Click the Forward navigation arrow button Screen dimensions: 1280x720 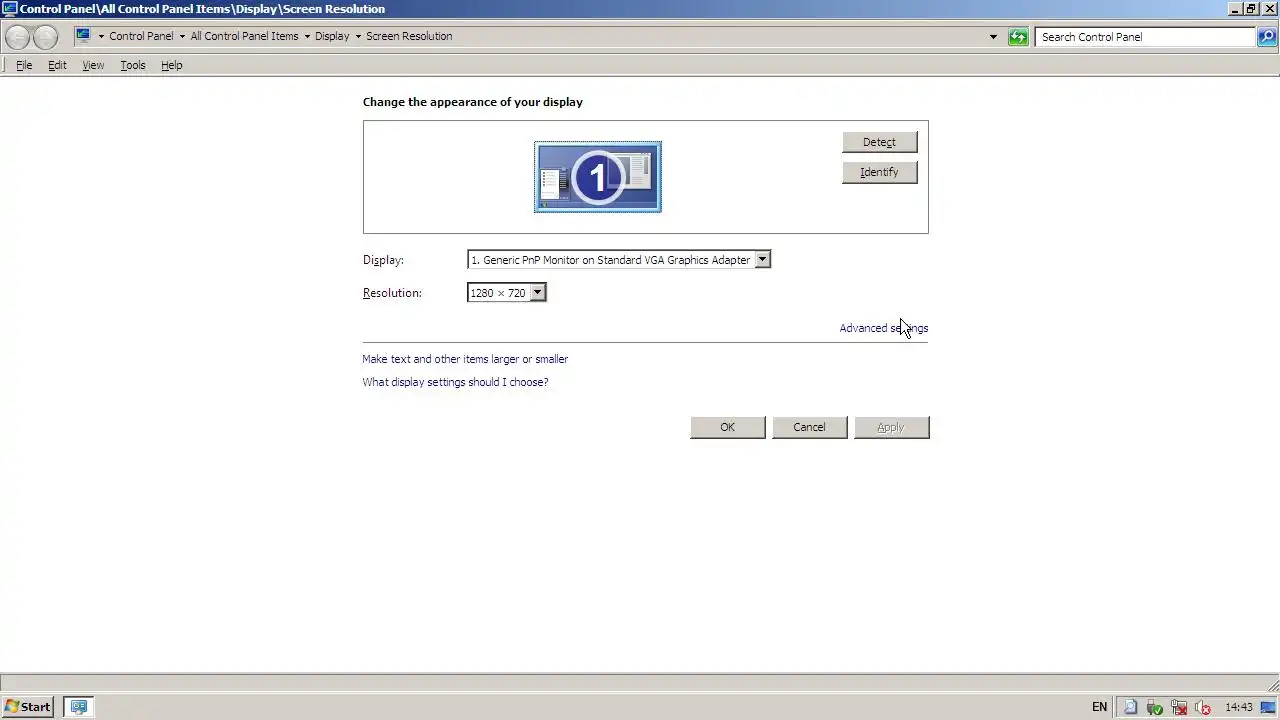pos(45,37)
